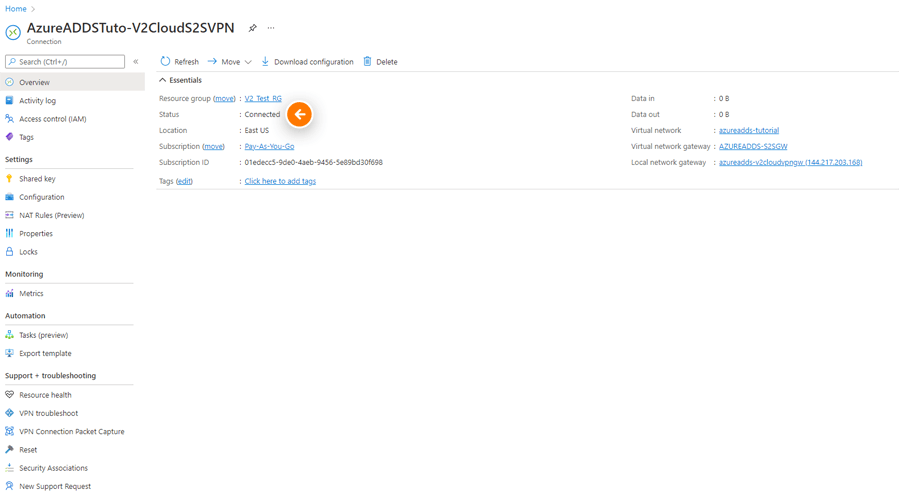Screen dimensions: 899x495
Task: Click the Configuration icon
Action: (x=9, y=197)
